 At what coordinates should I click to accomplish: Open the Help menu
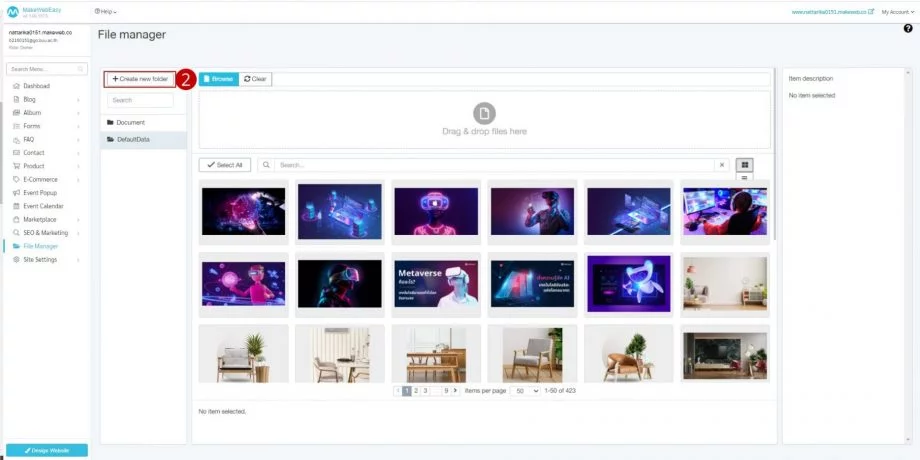click(106, 12)
